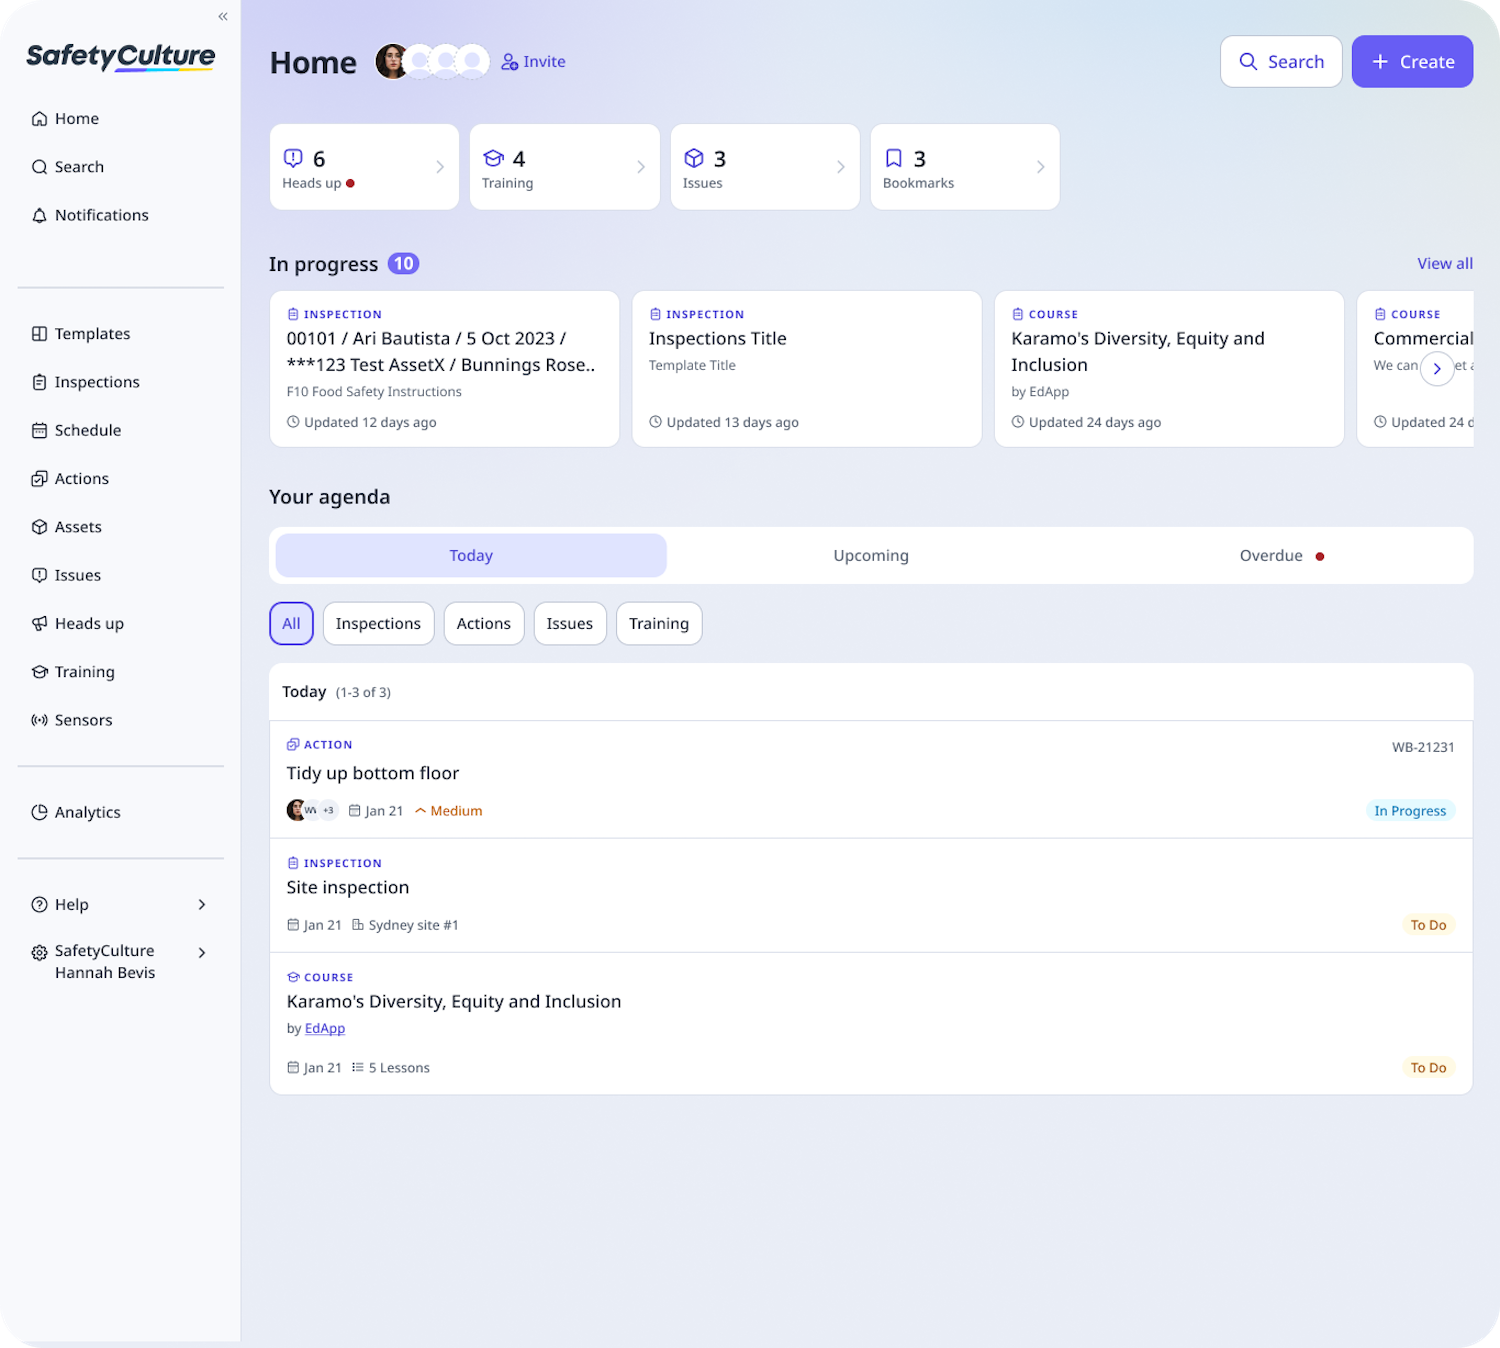Toggle the Training filter chip
Image resolution: width=1500 pixels, height=1348 pixels.
click(x=659, y=623)
